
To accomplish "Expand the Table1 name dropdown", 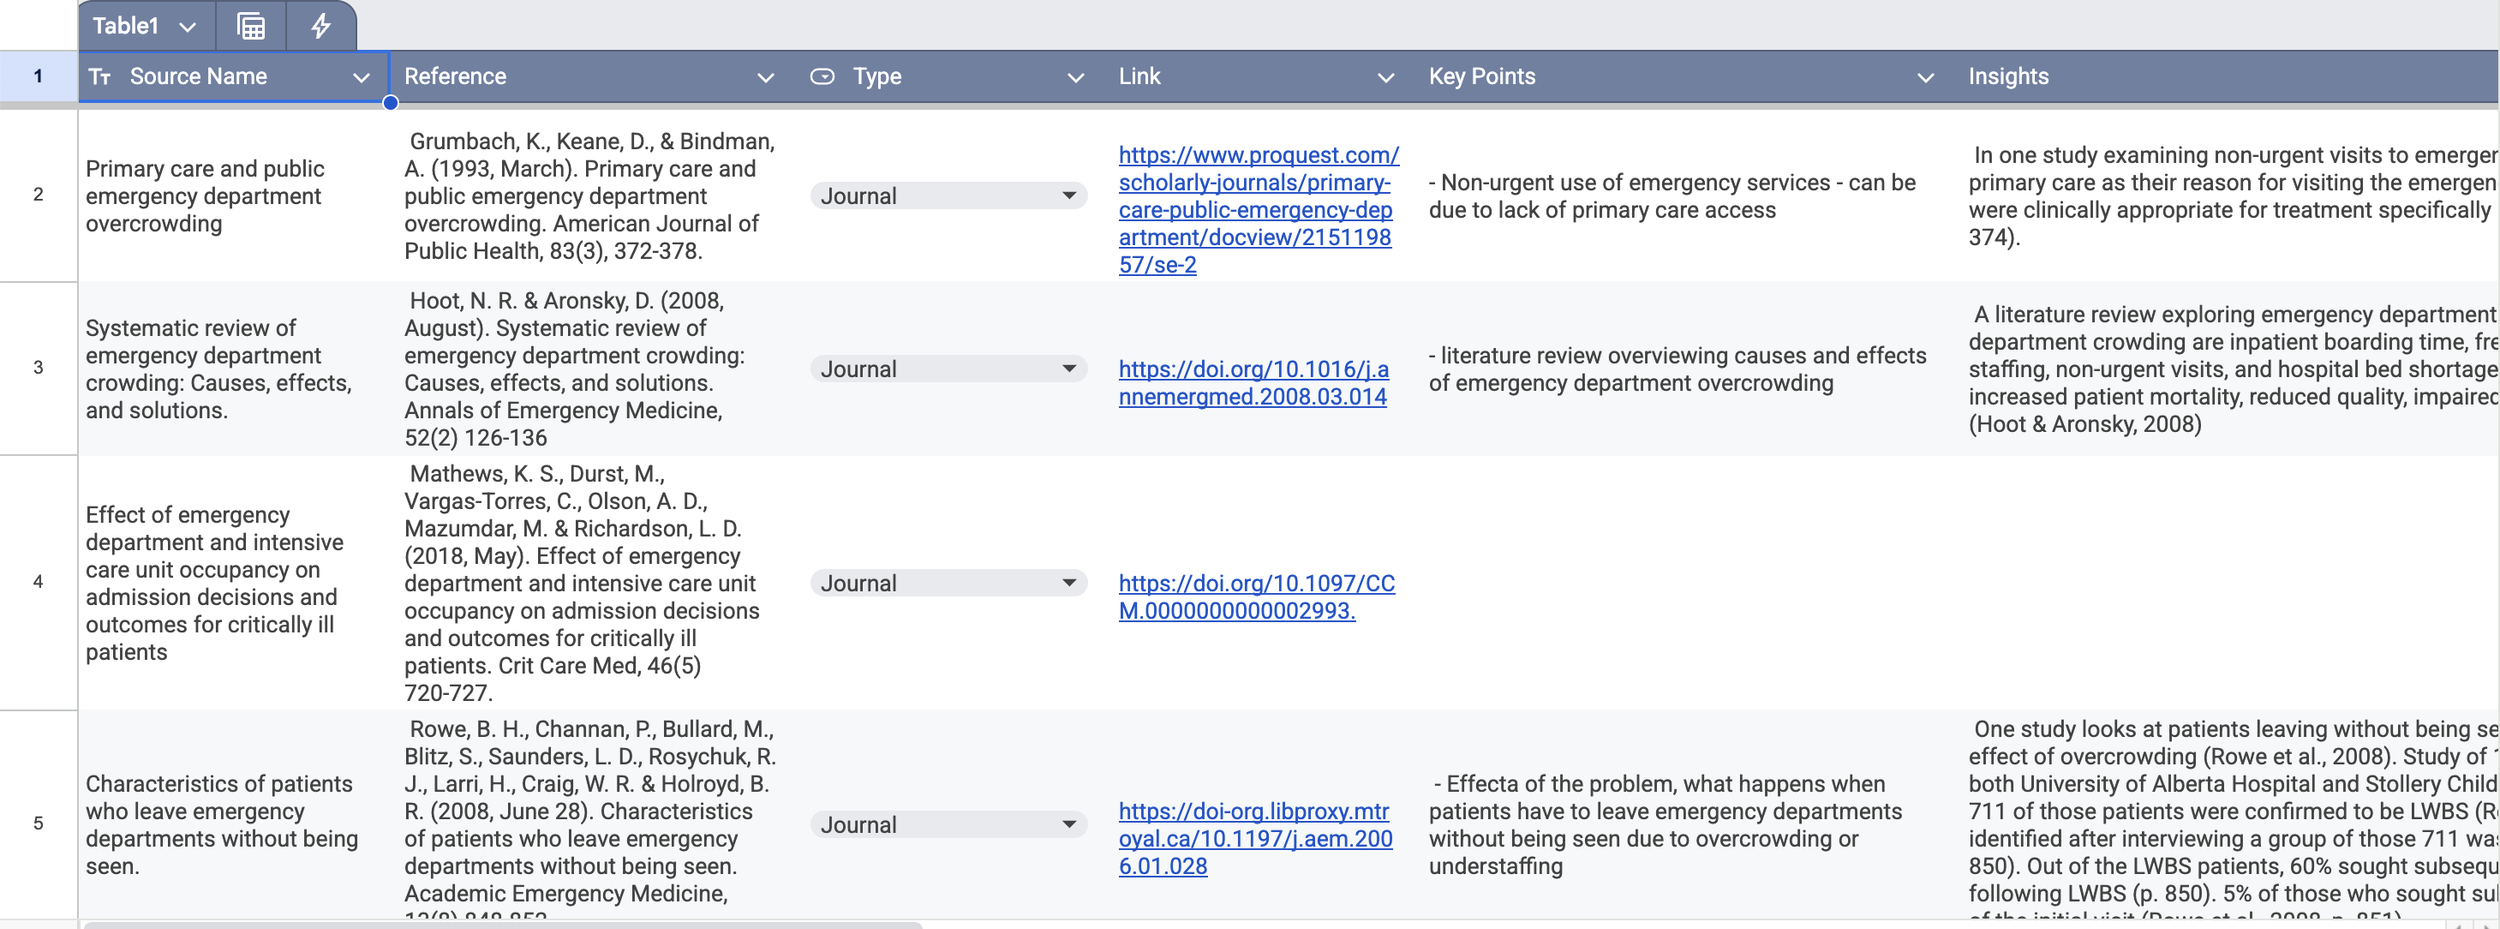I will pyautogui.click(x=187, y=27).
